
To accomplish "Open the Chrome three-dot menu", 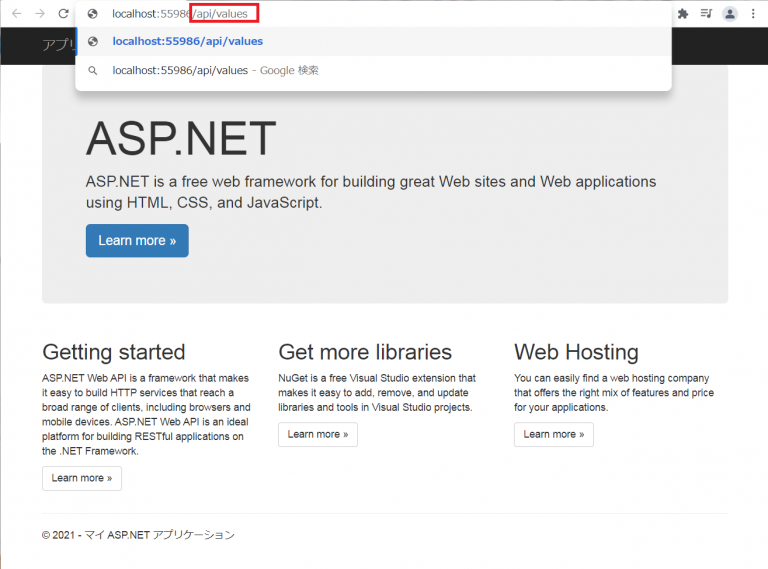I will click(x=753, y=14).
